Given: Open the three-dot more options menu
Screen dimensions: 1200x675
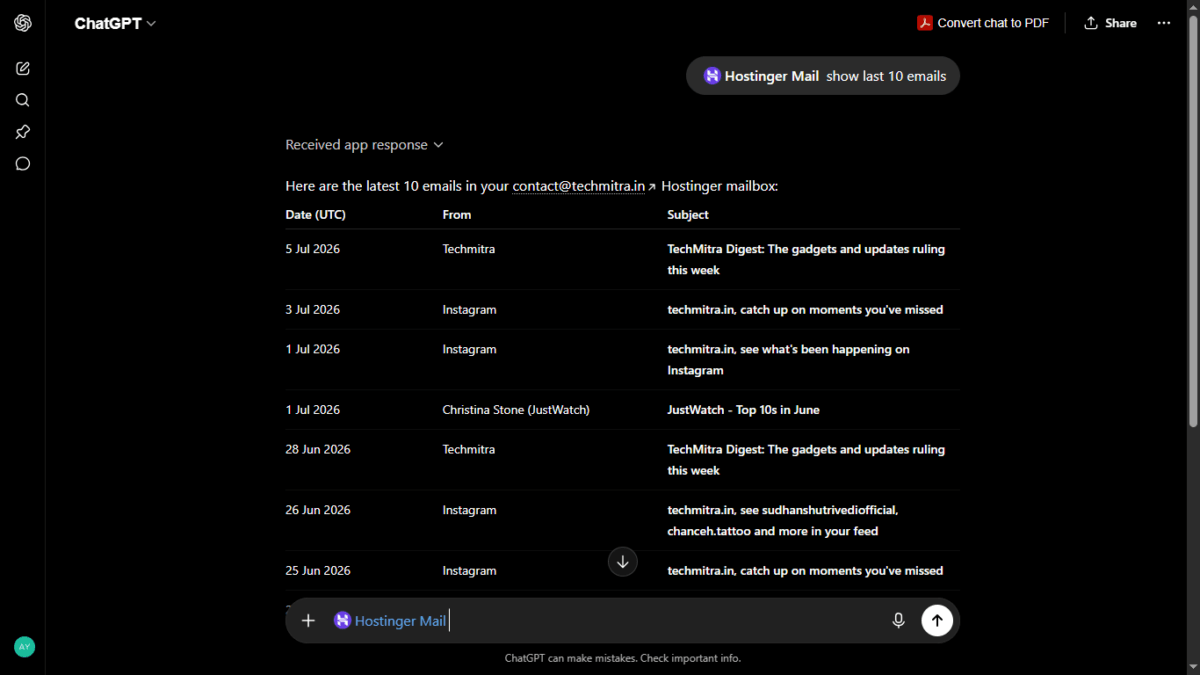Looking at the screenshot, I should pos(1164,23).
